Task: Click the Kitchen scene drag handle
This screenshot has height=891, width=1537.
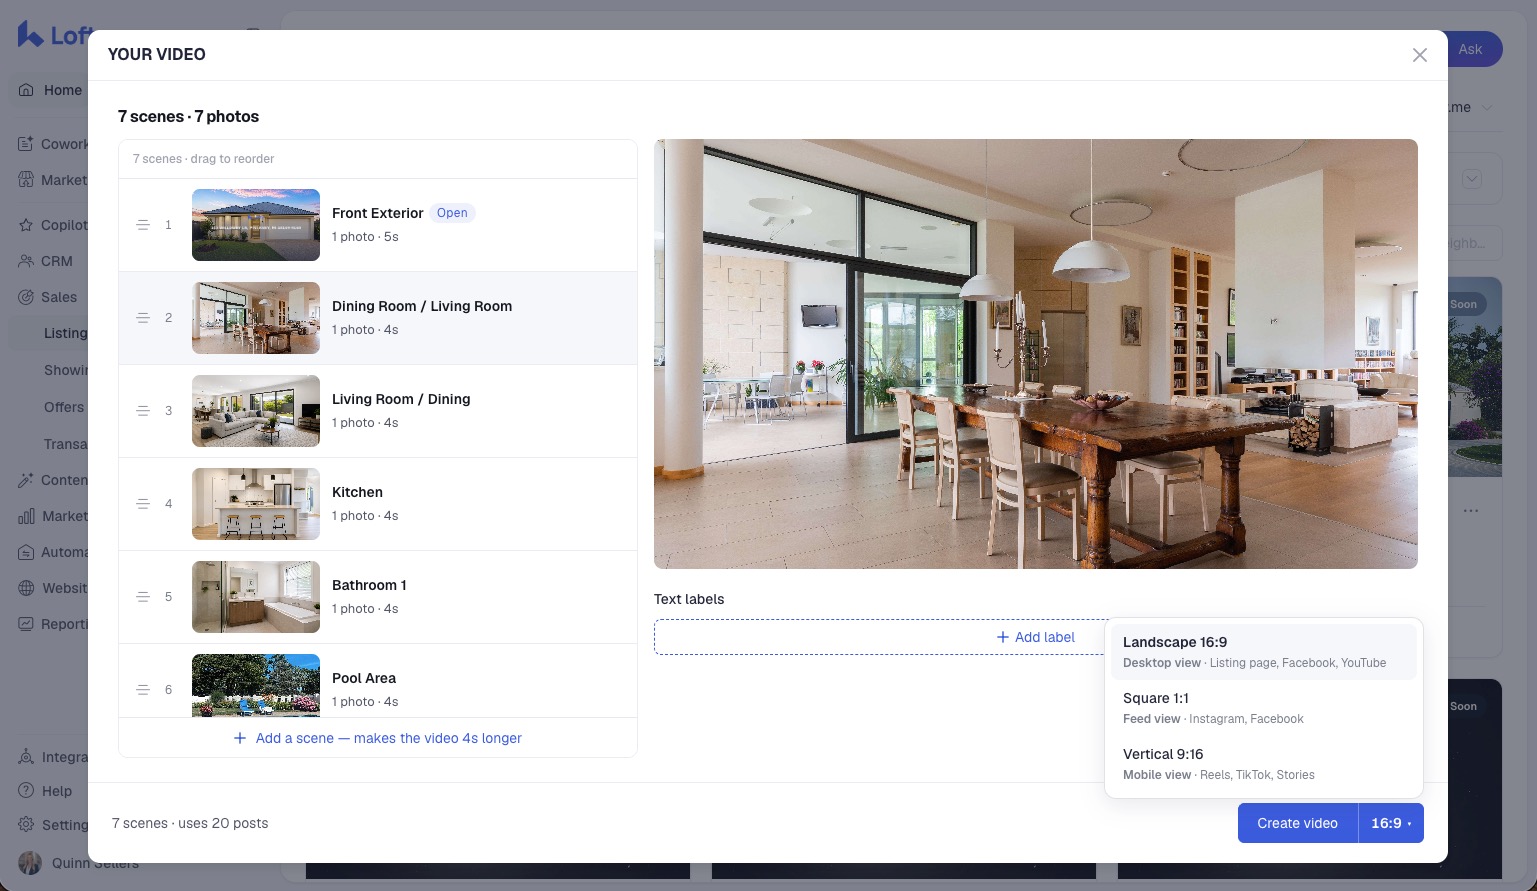Action: coord(143,504)
